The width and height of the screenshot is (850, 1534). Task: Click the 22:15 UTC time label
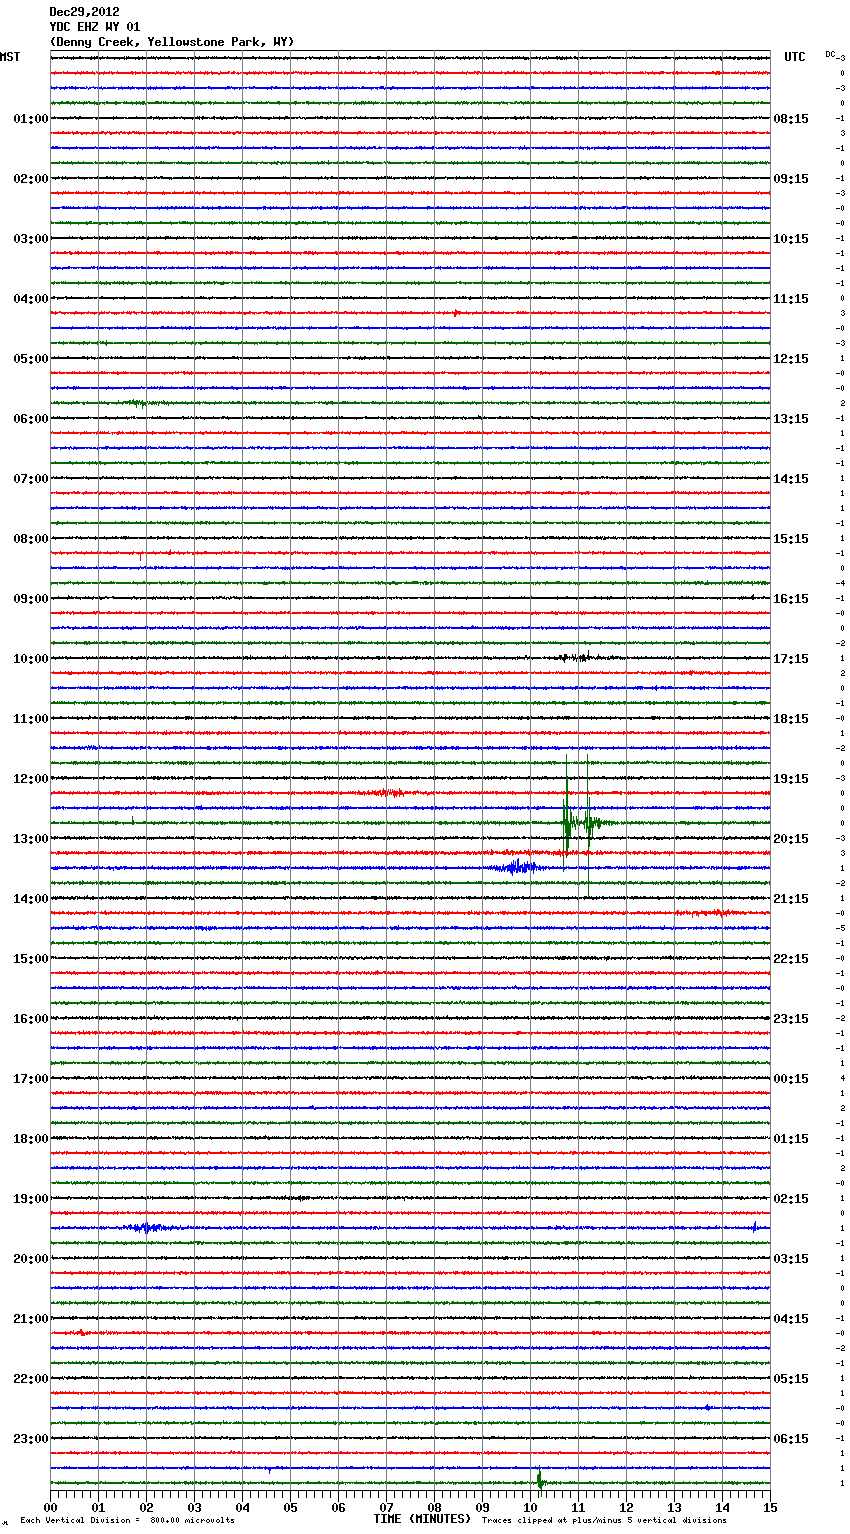791,959
